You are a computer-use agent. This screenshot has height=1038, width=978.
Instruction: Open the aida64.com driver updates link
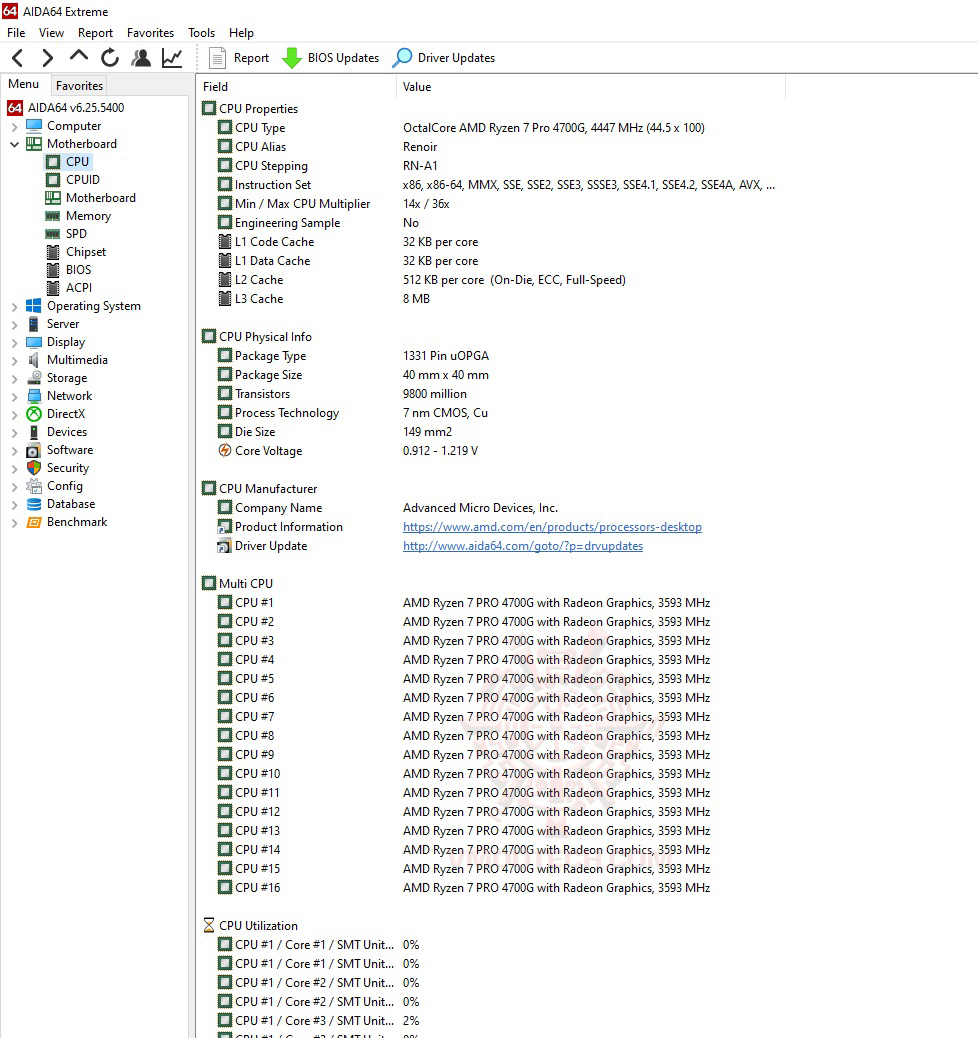(523, 546)
